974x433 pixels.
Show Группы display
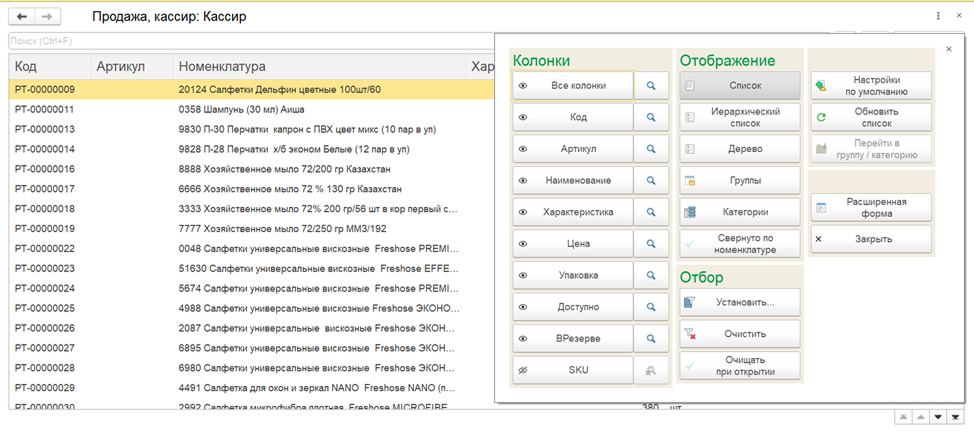pyautogui.click(x=740, y=180)
